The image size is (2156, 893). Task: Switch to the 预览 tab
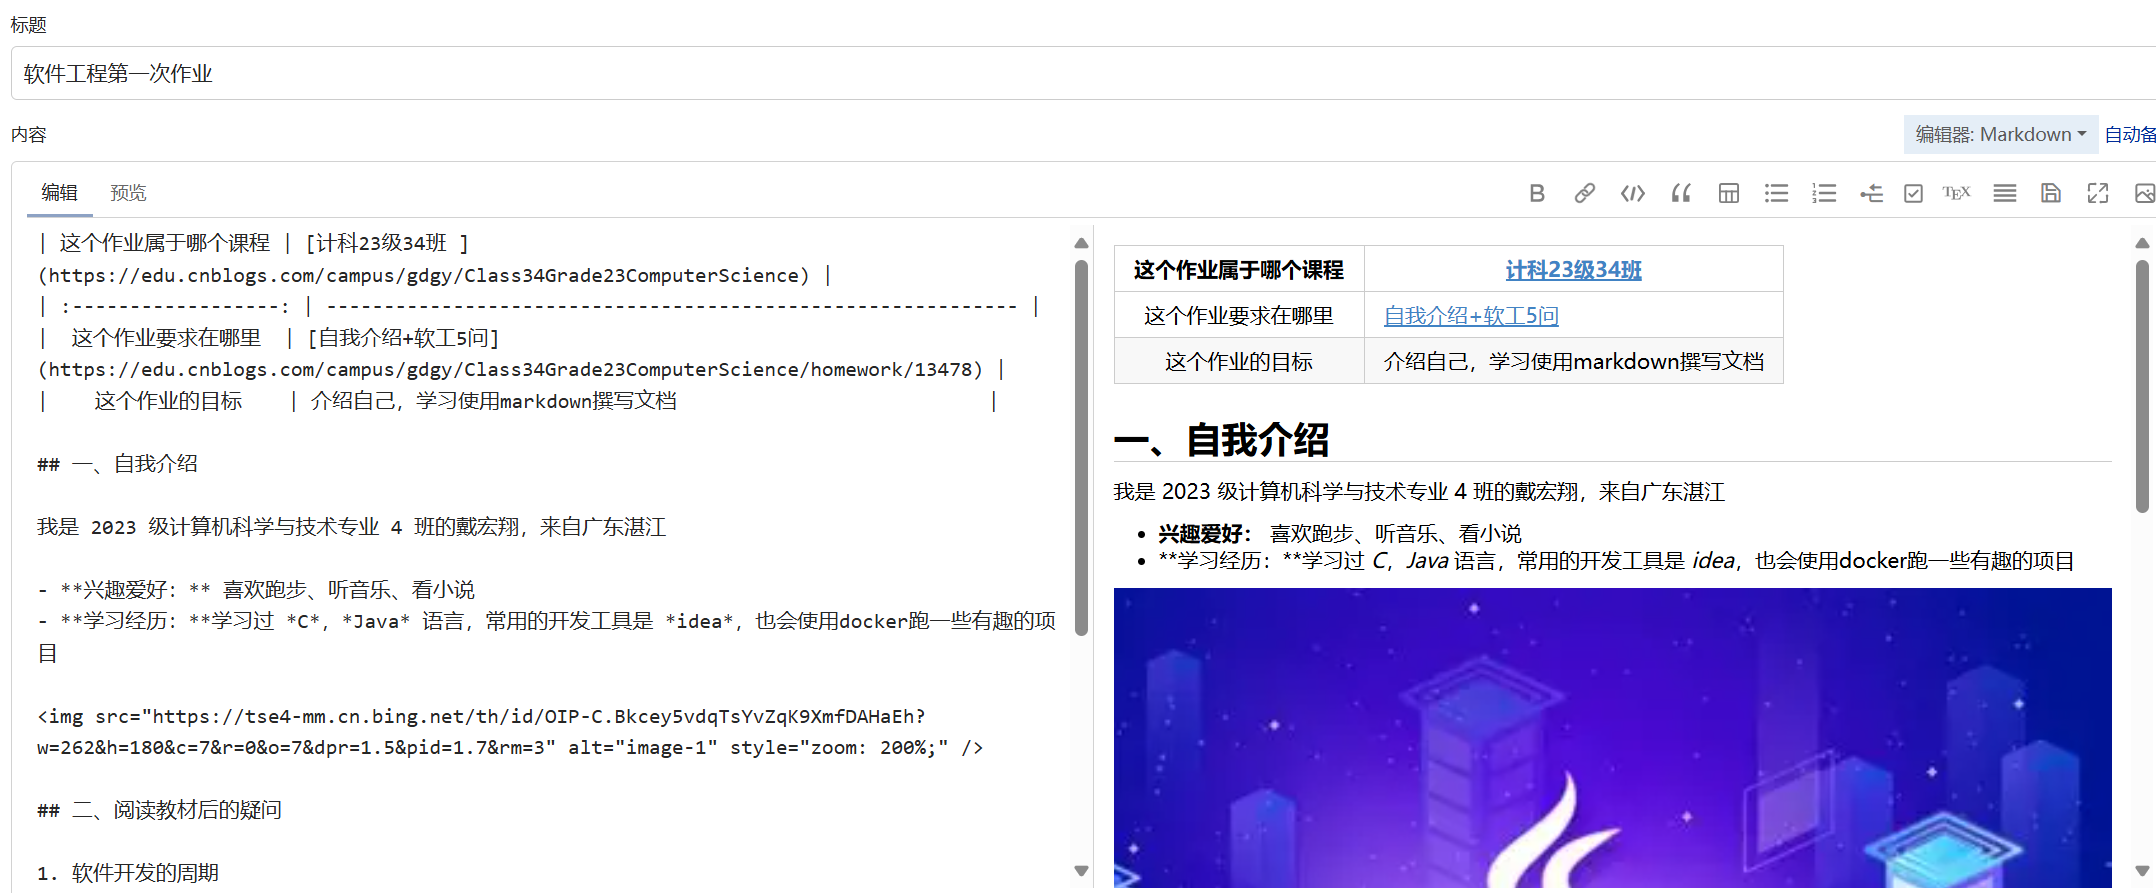tap(128, 193)
